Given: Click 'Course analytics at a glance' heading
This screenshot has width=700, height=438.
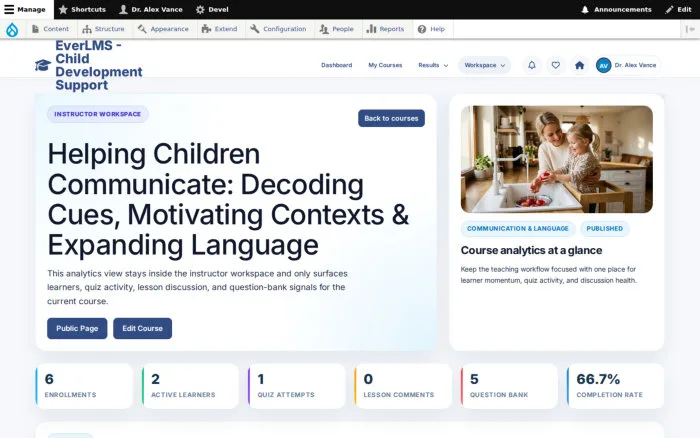Looking at the screenshot, I should pos(531,250).
